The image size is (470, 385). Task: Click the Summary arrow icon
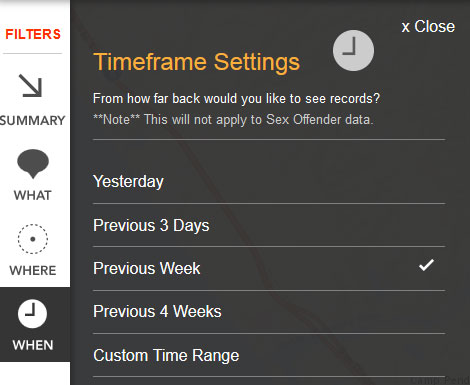coord(31,86)
